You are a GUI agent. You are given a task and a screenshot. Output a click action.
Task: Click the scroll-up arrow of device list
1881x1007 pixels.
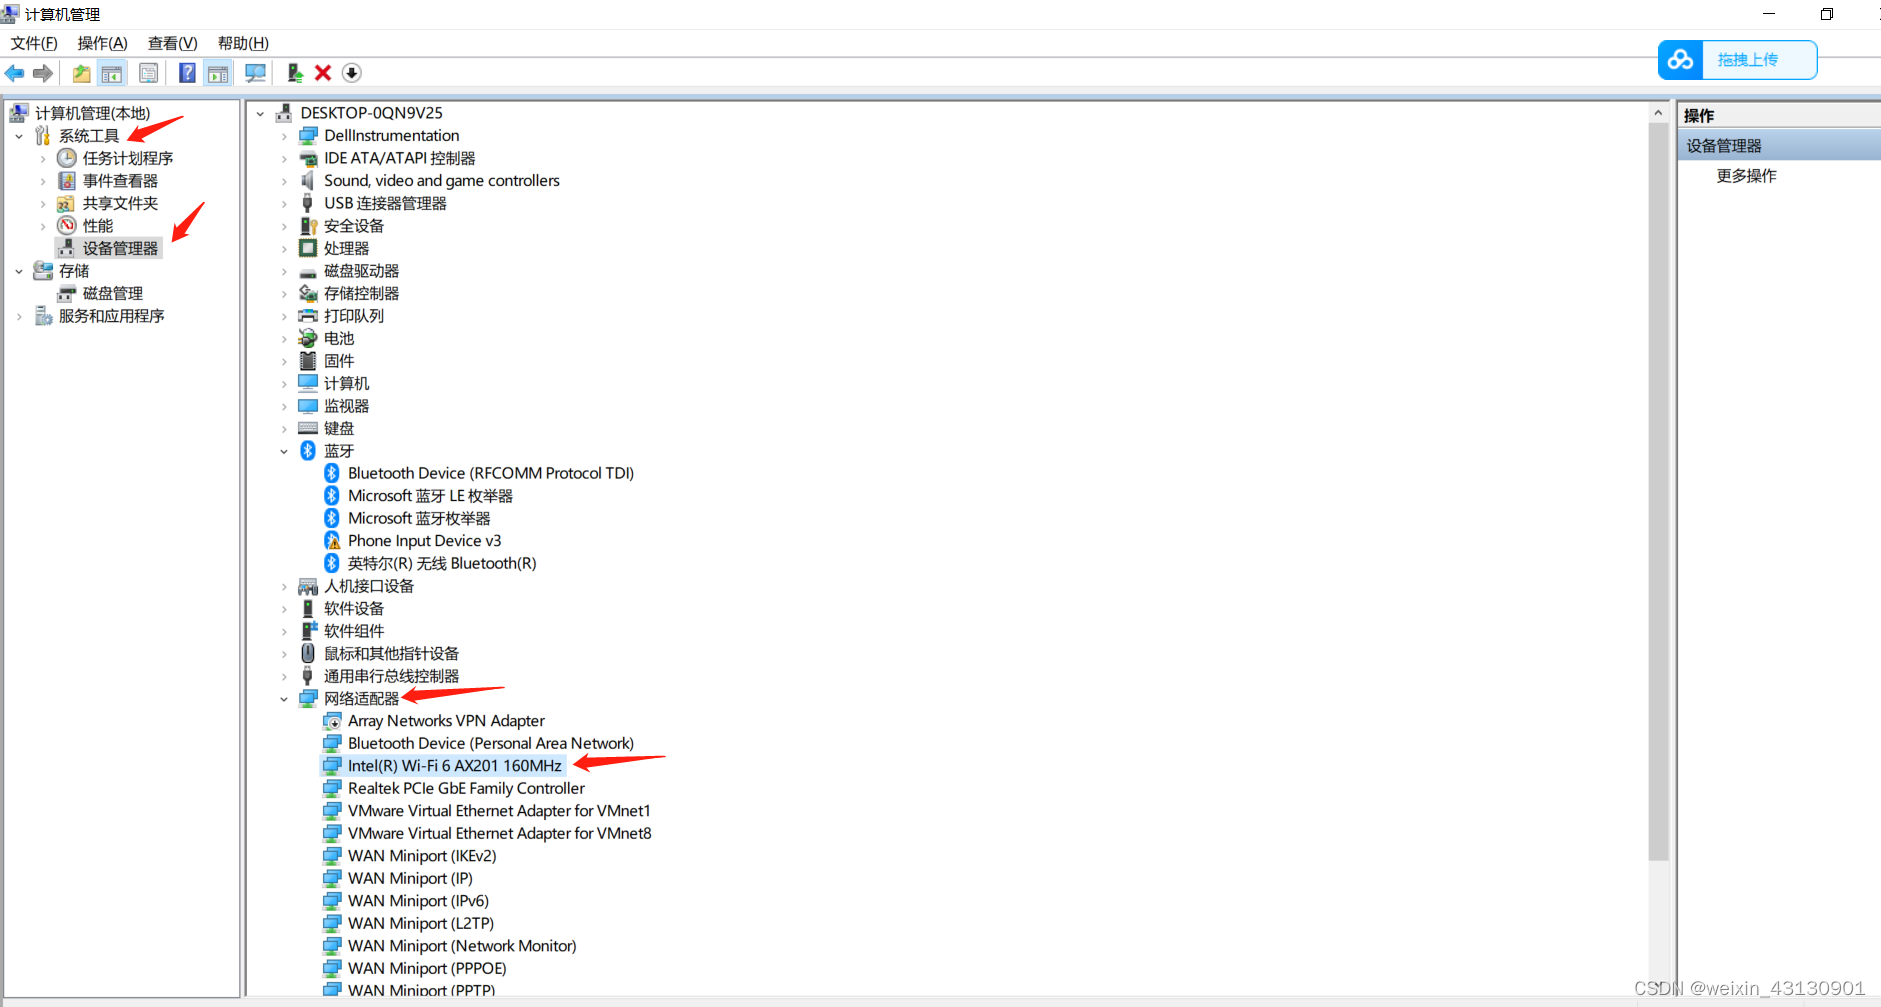(1658, 112)
